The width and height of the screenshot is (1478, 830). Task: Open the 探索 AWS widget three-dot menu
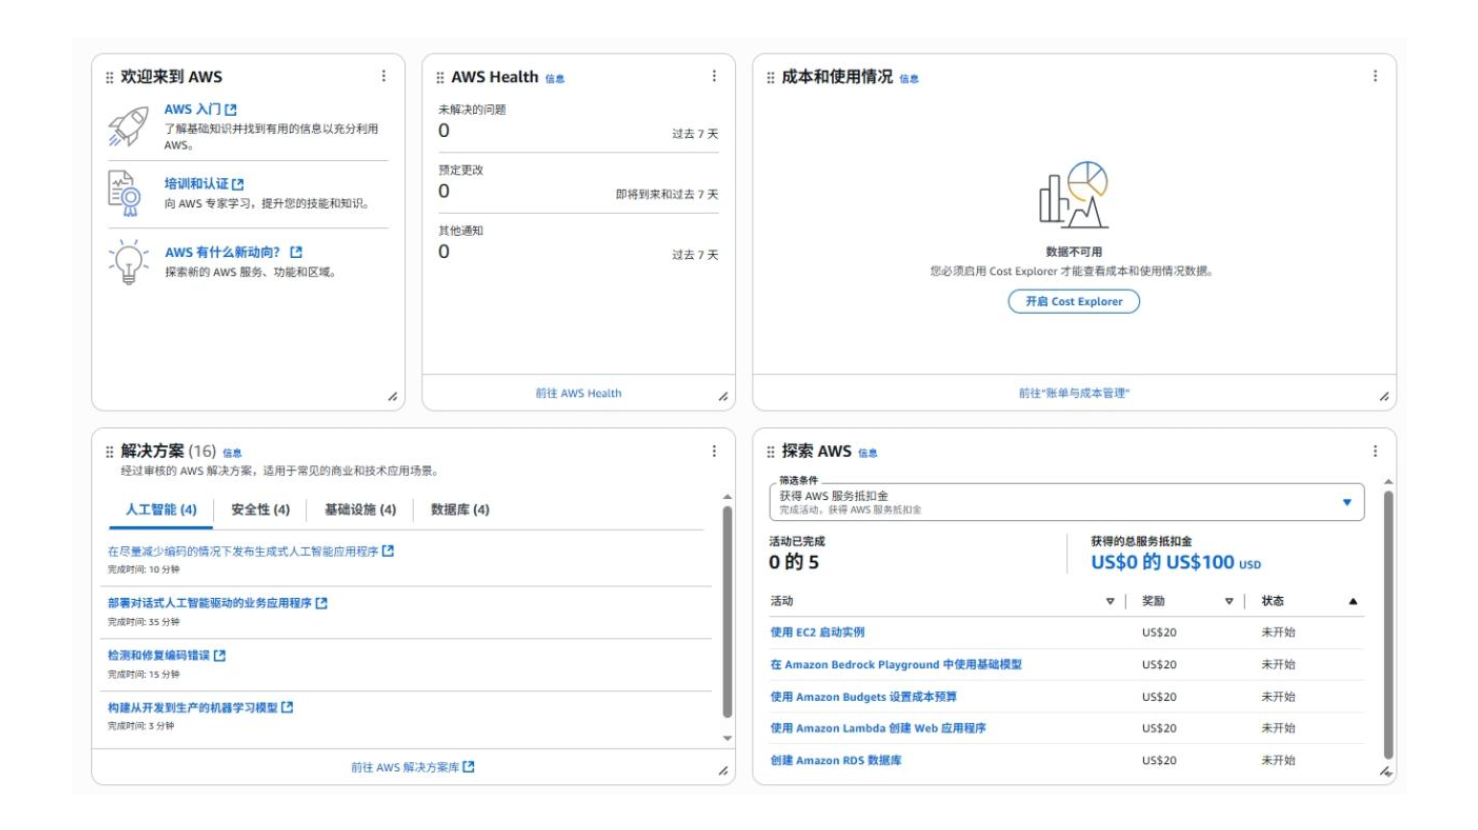coord(1375,451)
